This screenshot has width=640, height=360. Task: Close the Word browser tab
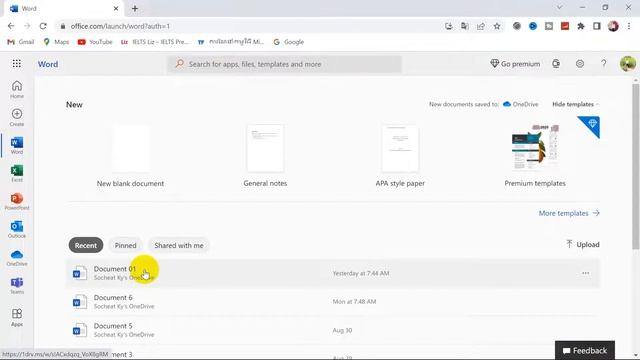click(116, 8)
